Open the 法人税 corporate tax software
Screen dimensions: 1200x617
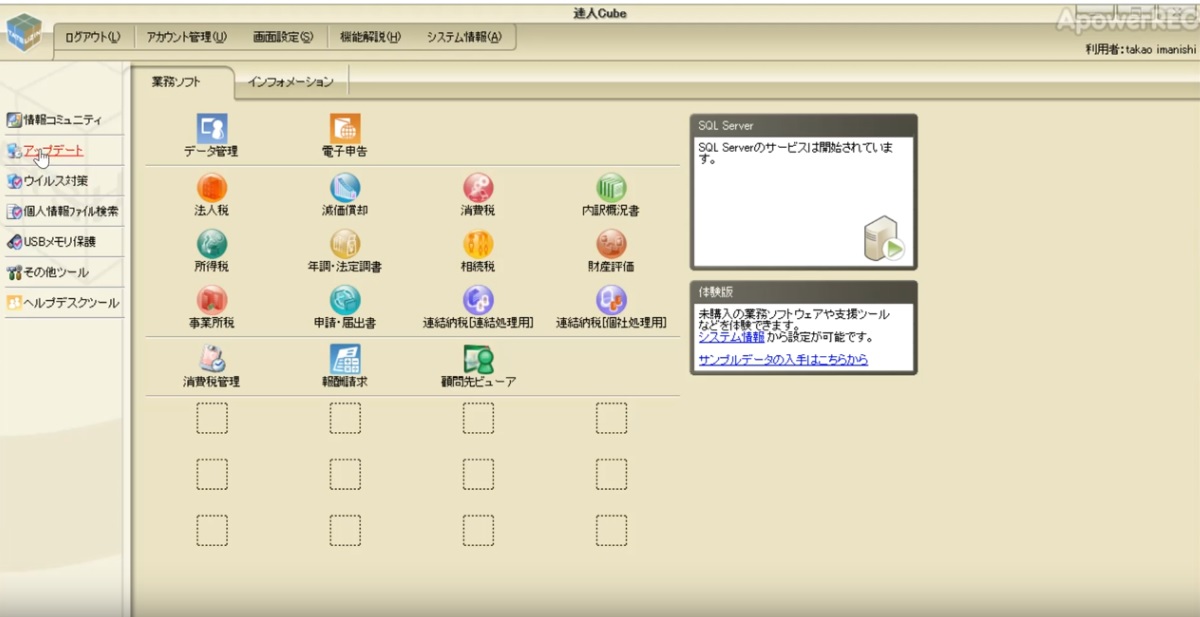(x=211, y=194)
